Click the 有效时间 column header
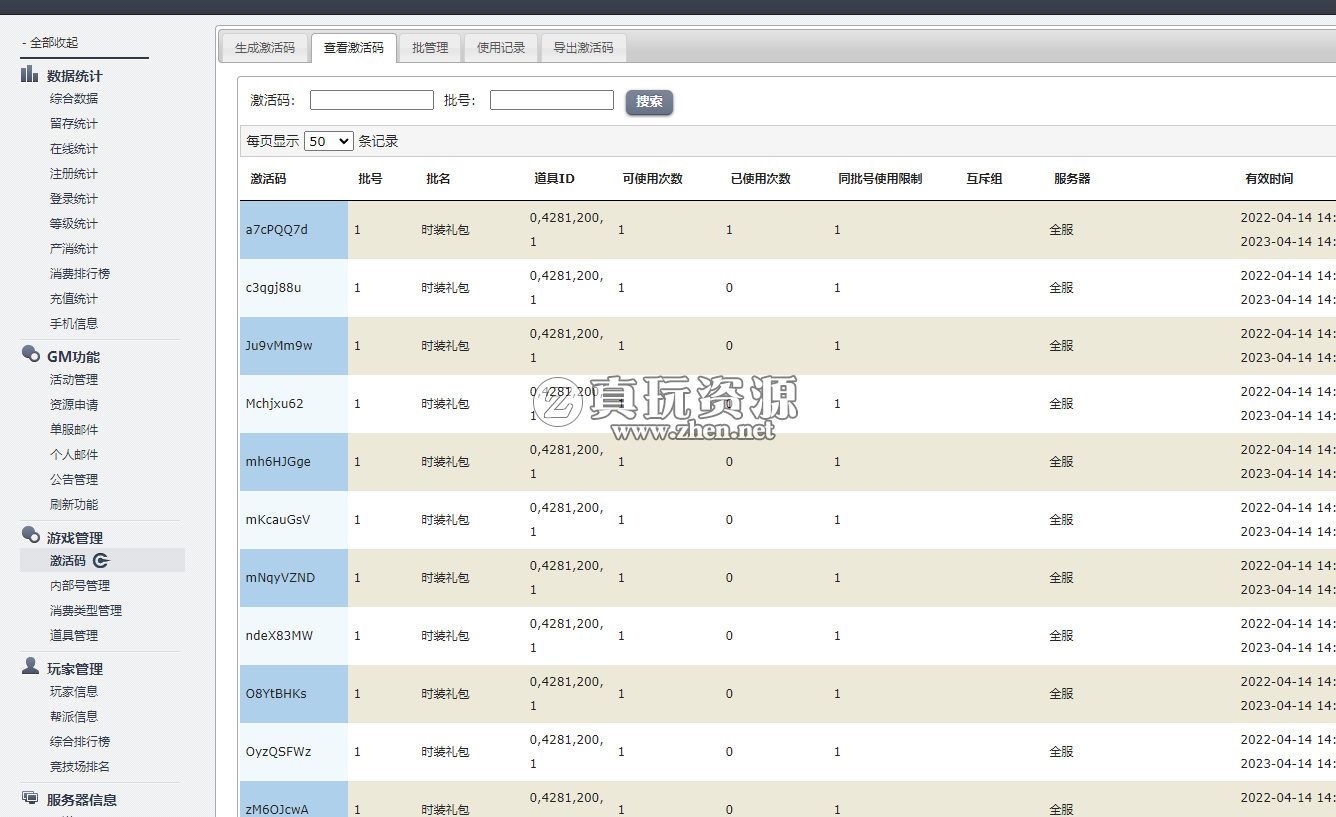The height and width of the screenshot is (817, 1336). coord(1269,179)
